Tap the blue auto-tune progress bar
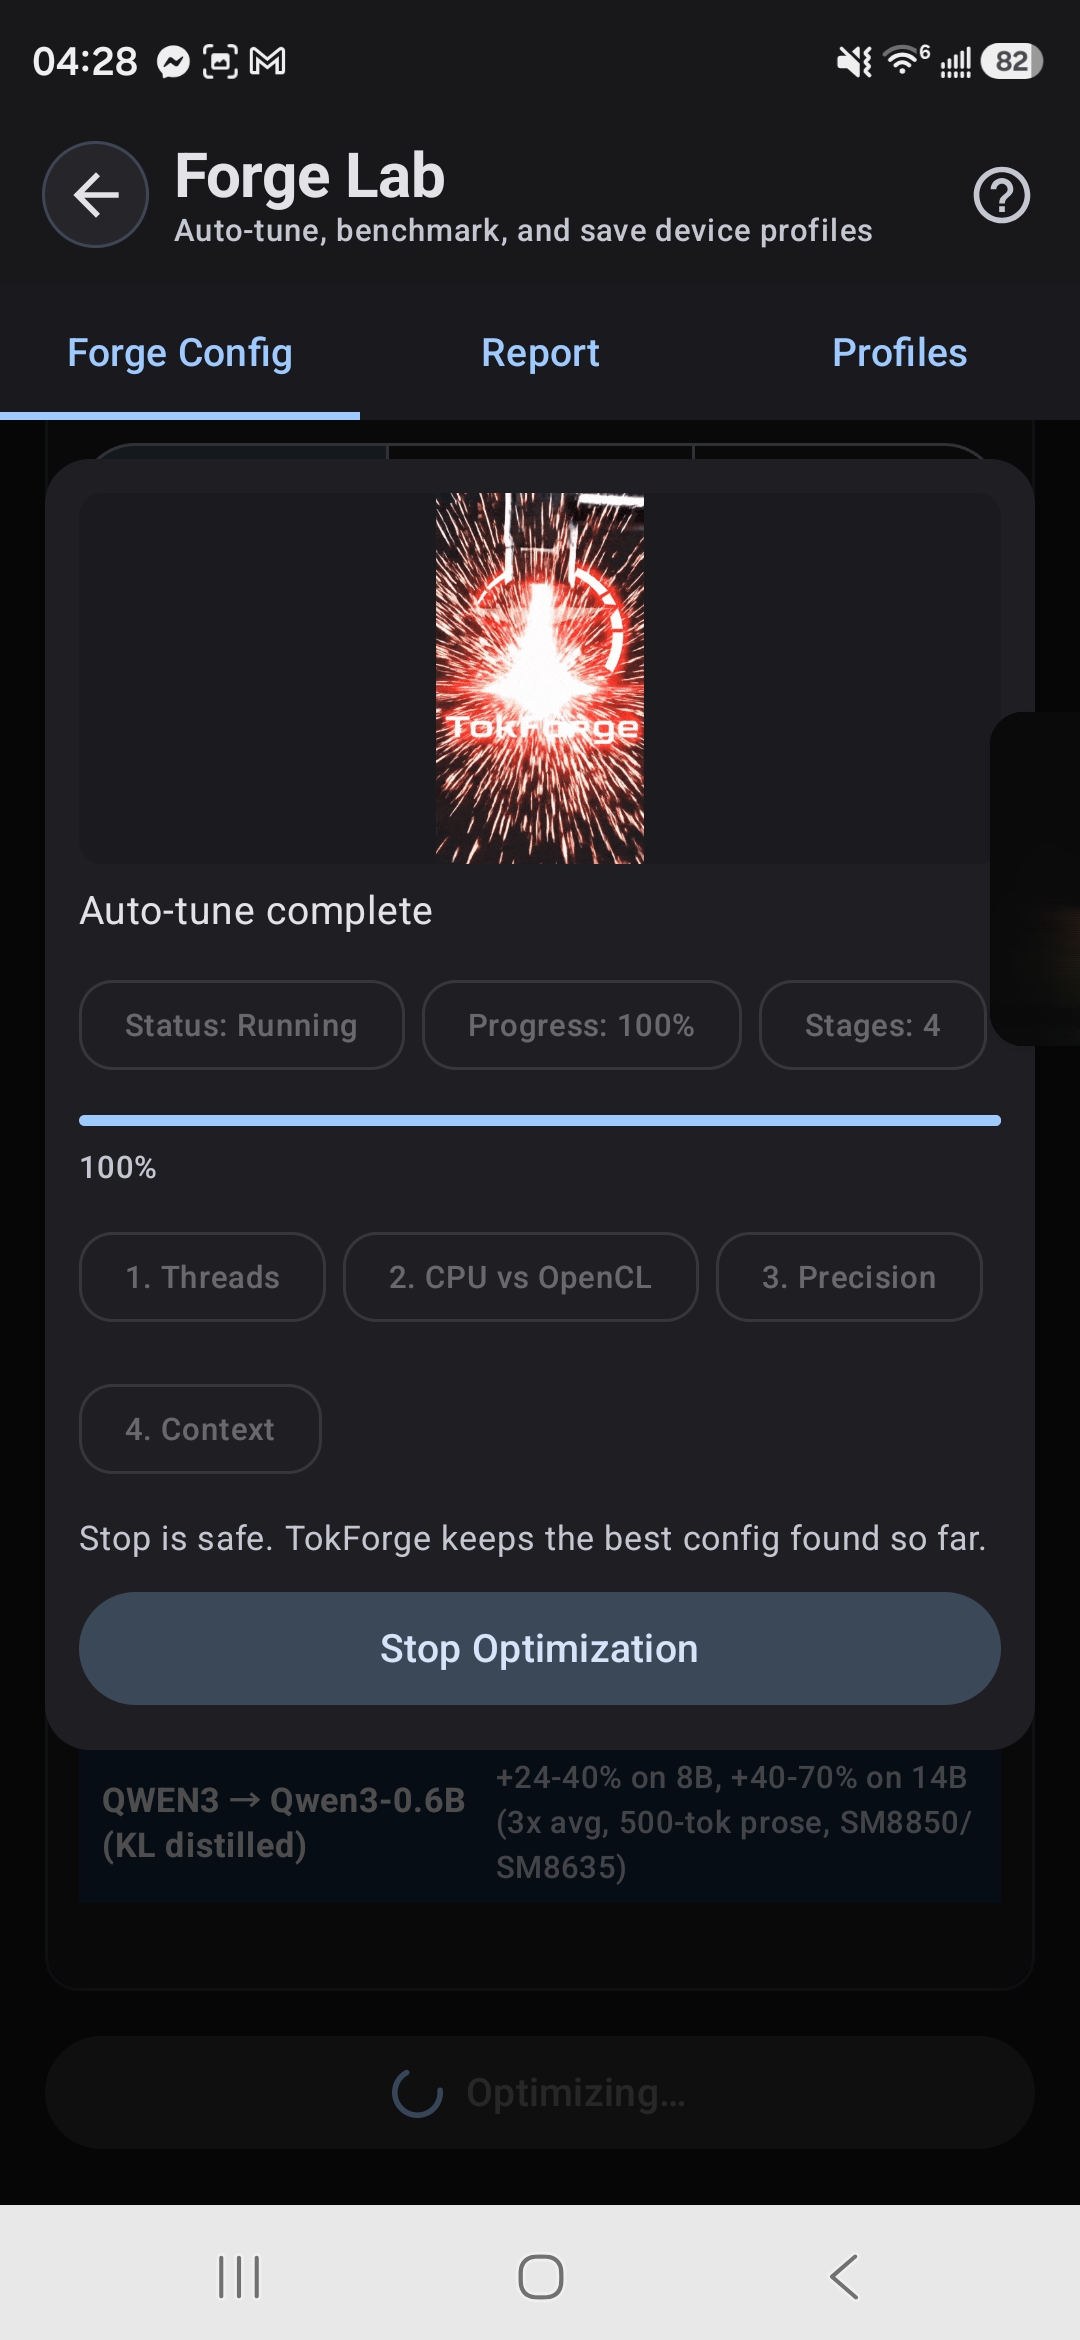The width and height of the screenshot is (1080, 2340). click(540, 1121)
